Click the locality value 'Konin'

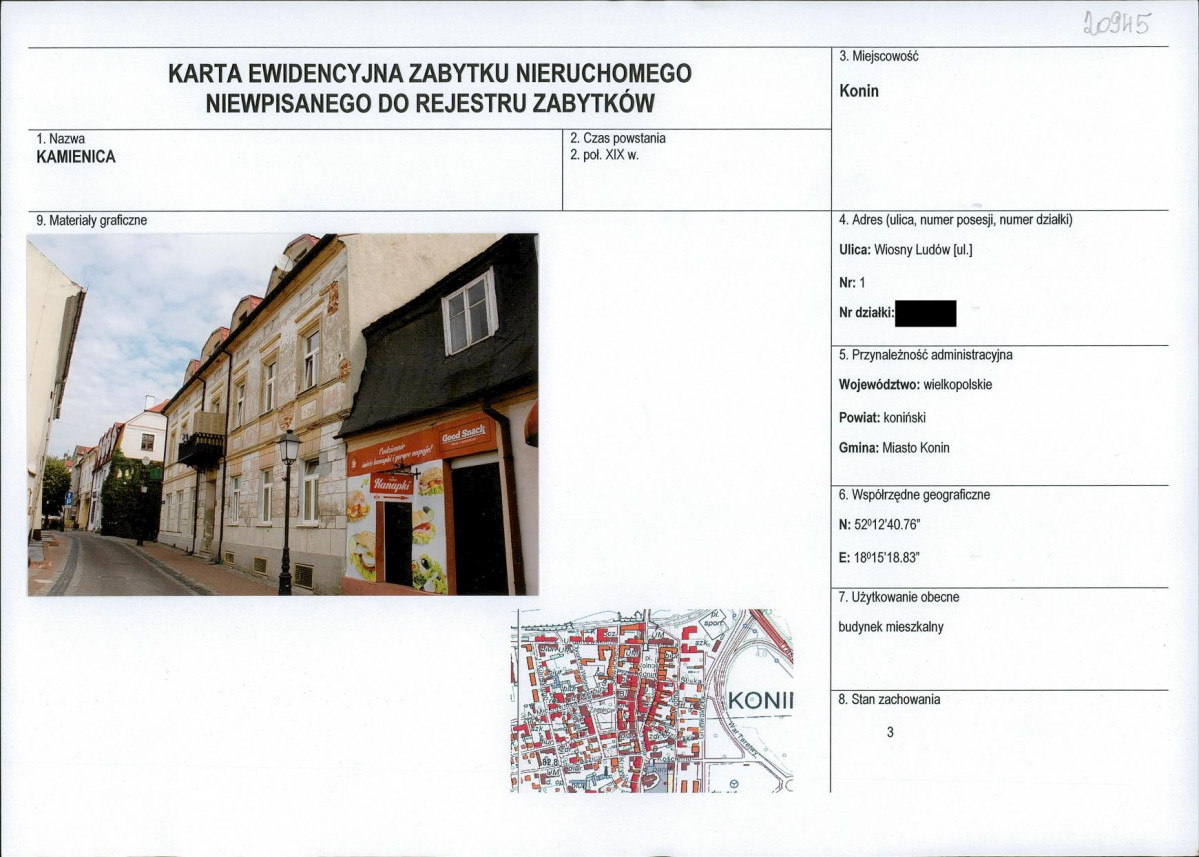859,91
